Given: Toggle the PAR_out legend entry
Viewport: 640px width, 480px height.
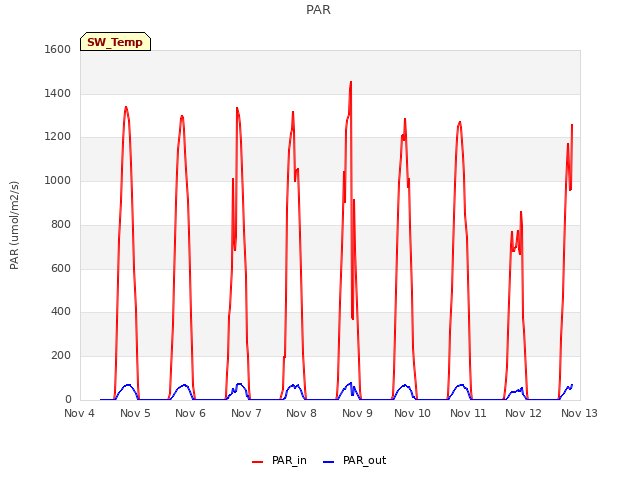Looking at the screenshot, I should 354,461.
